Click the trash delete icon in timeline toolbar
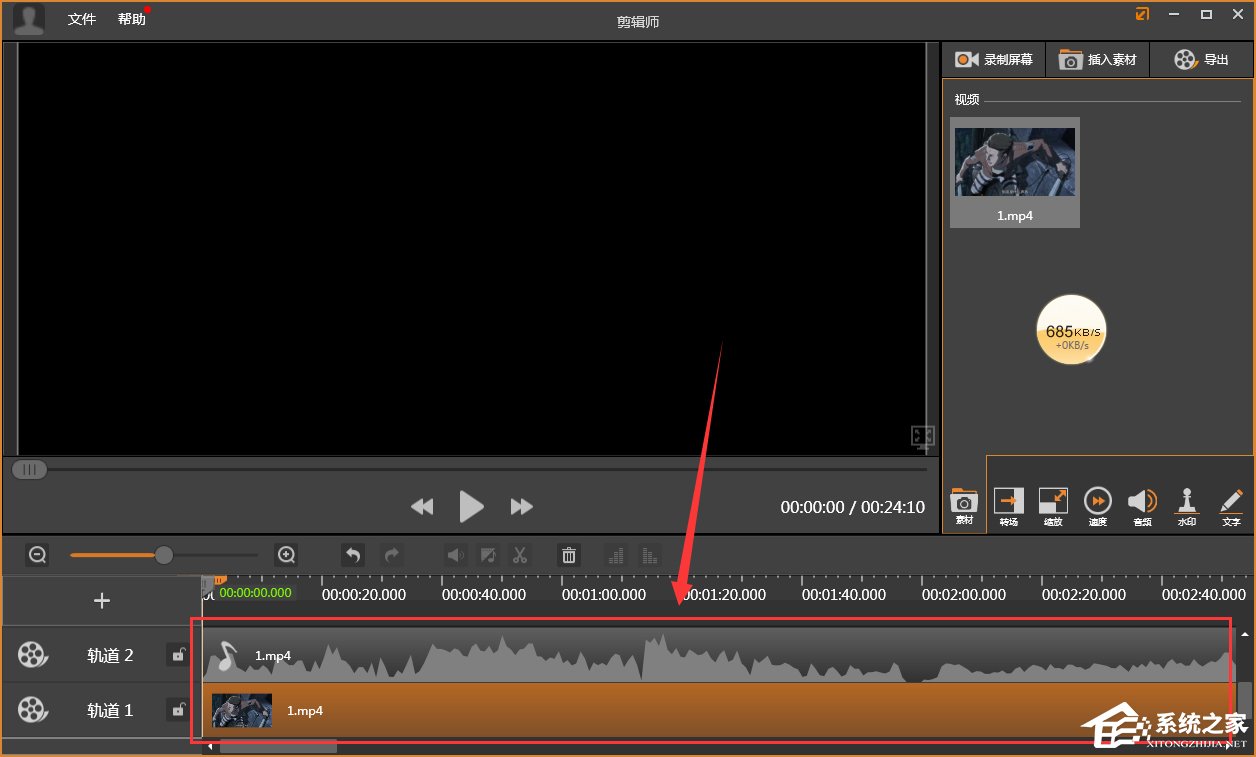The image size is (1256, 757). point(569,555)
